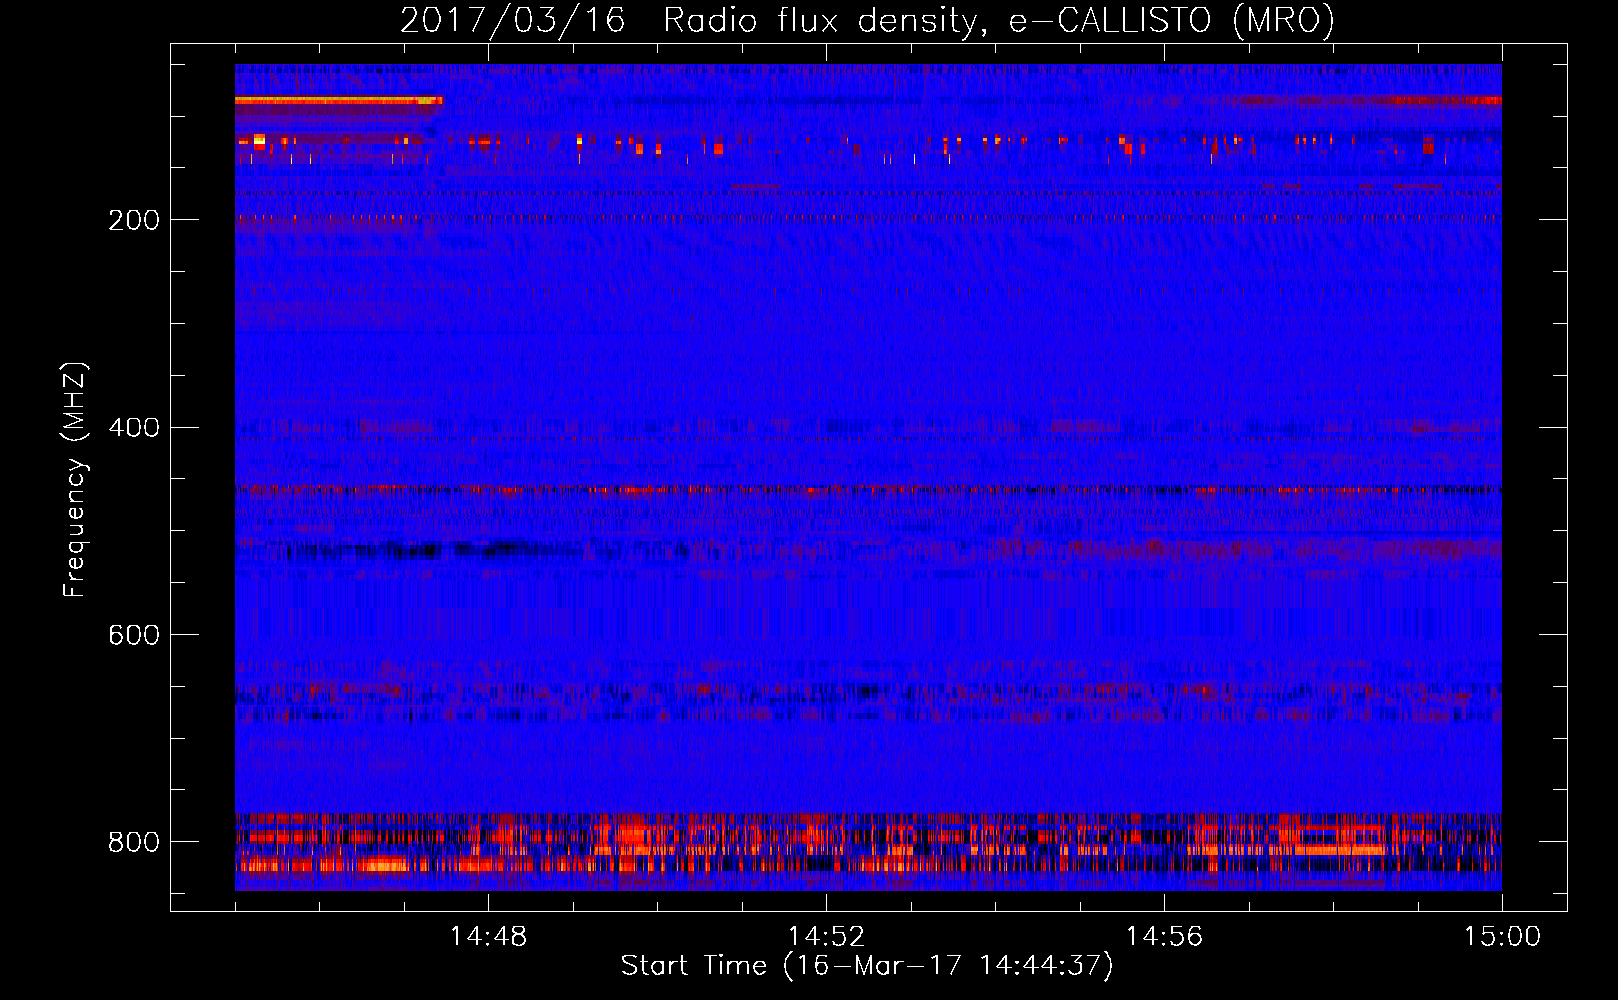Click the 600 frequency tick label
The image size is (1618, 1000).
[134, 635]
